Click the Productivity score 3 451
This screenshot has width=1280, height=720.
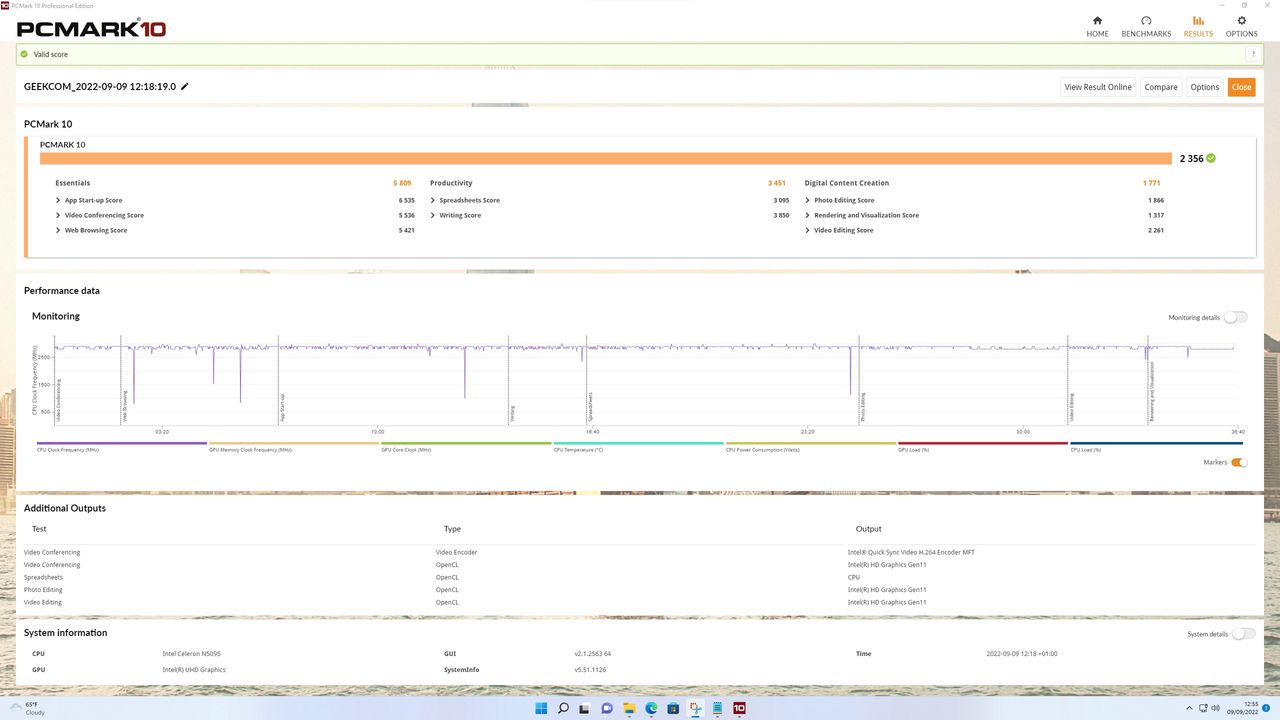coord(777,183)
